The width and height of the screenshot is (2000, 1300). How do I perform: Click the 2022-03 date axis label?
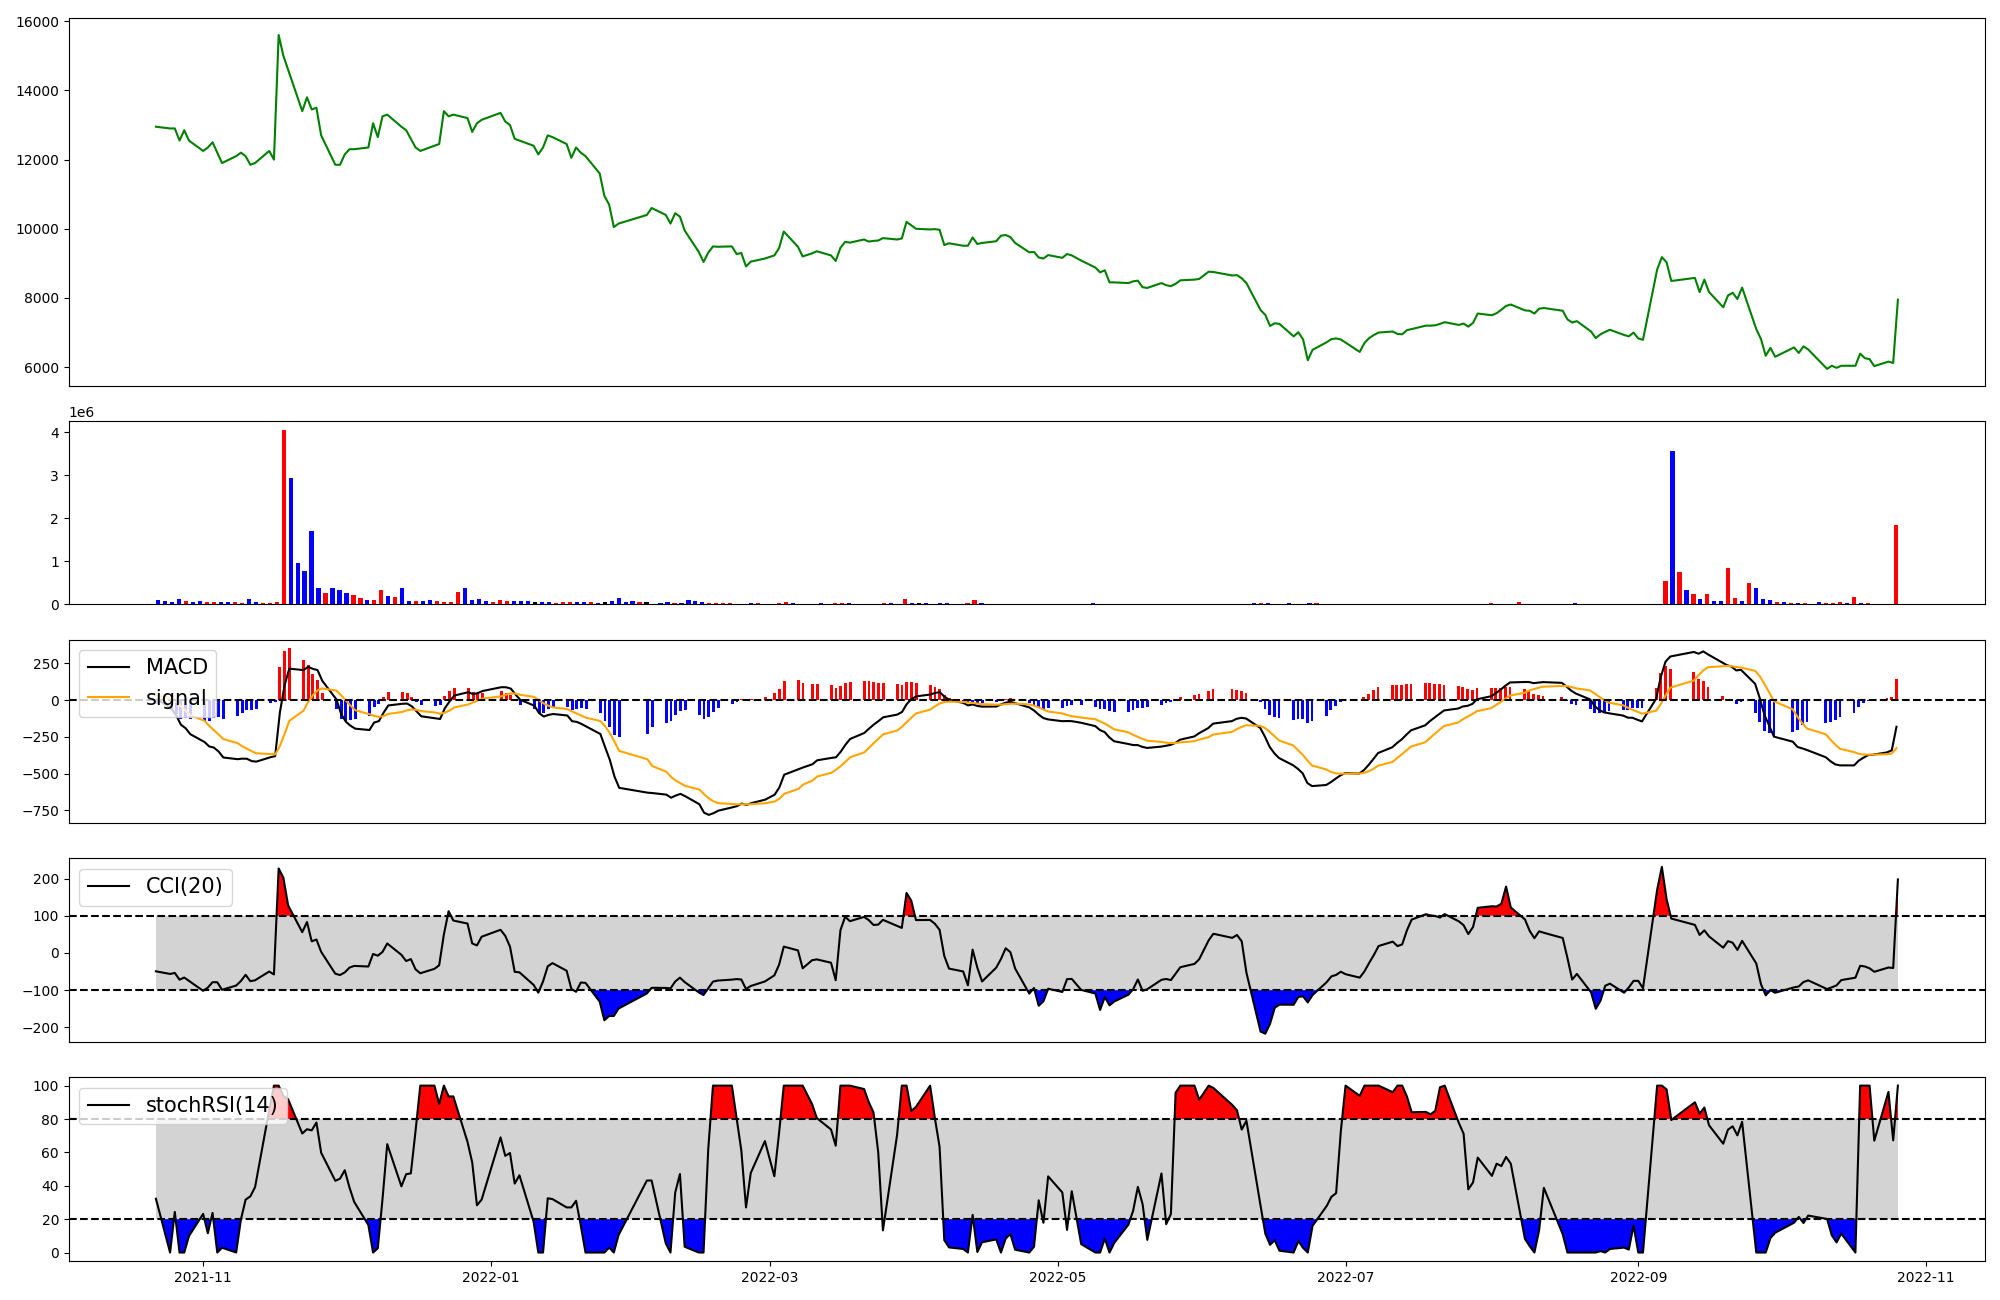click(770, 1277)
